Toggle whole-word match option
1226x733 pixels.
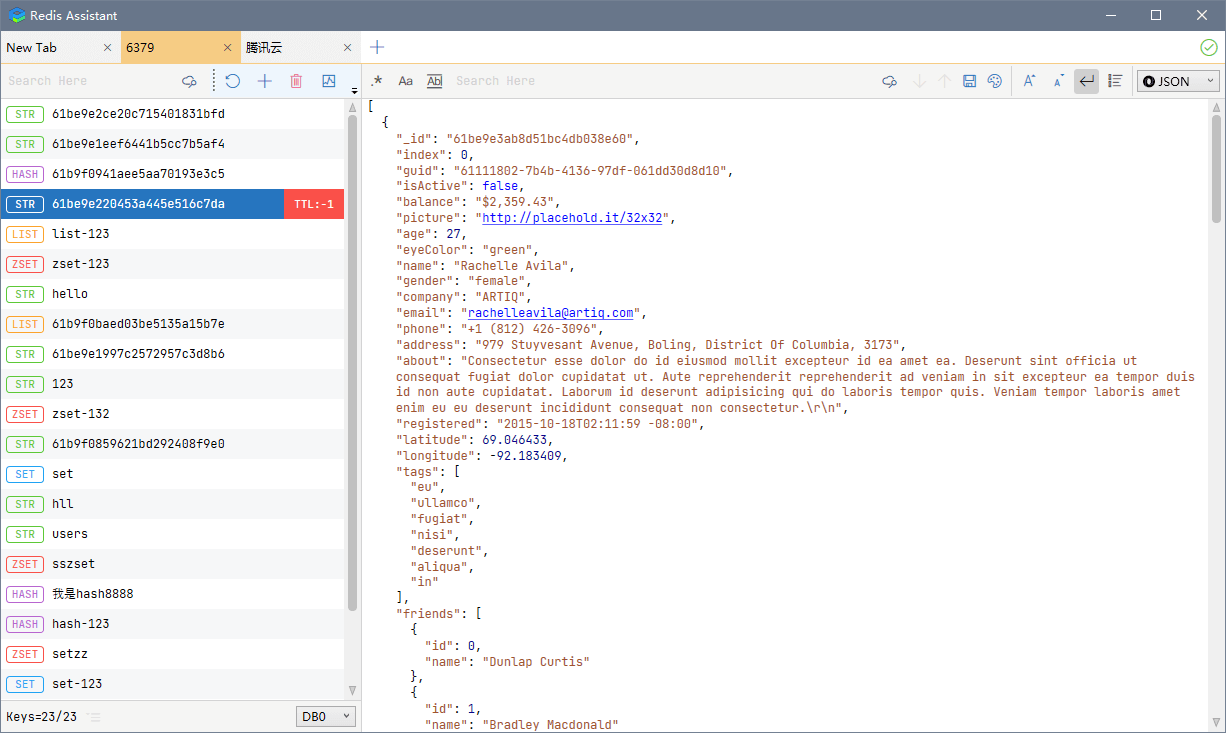point(434,81)
